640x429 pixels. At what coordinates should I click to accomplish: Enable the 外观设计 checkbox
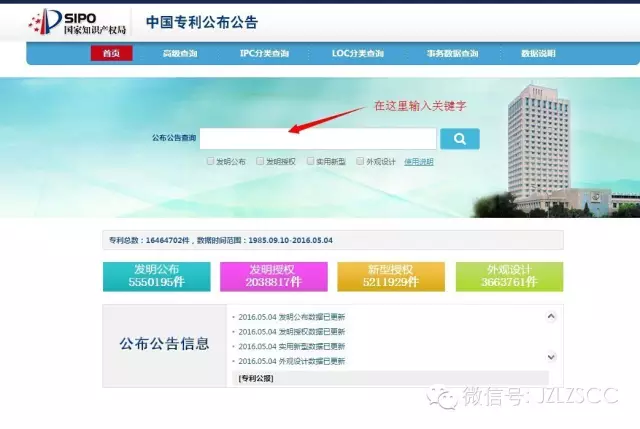(361, 160)
